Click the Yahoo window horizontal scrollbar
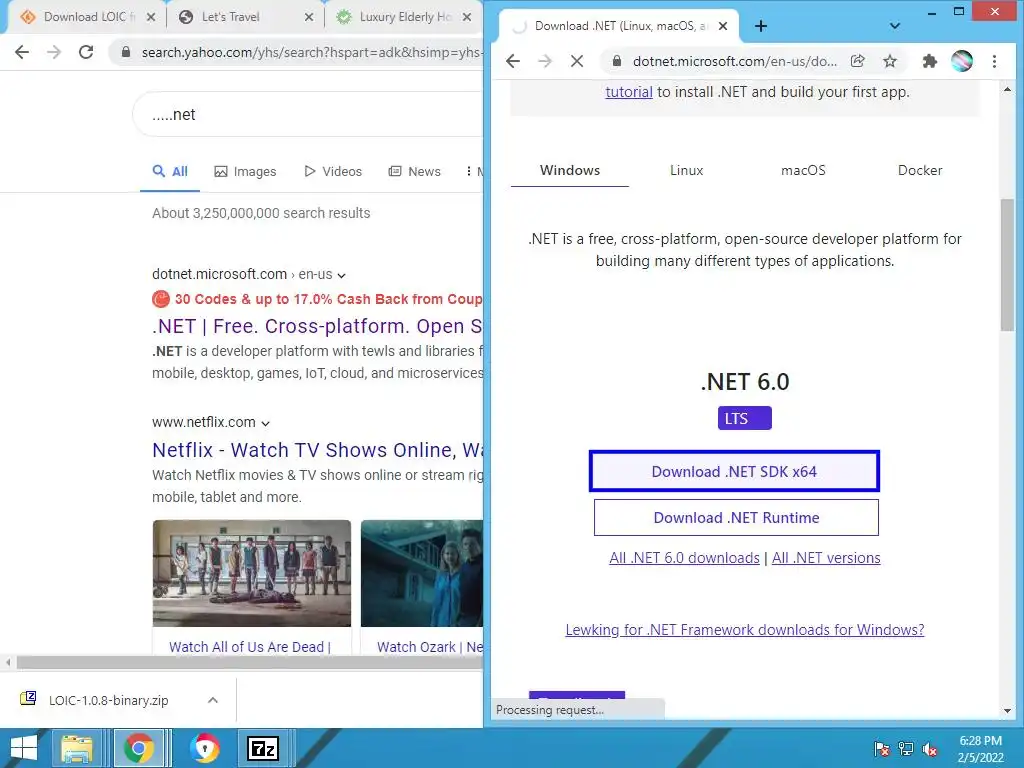1024x768 pixels. (249, 662)
